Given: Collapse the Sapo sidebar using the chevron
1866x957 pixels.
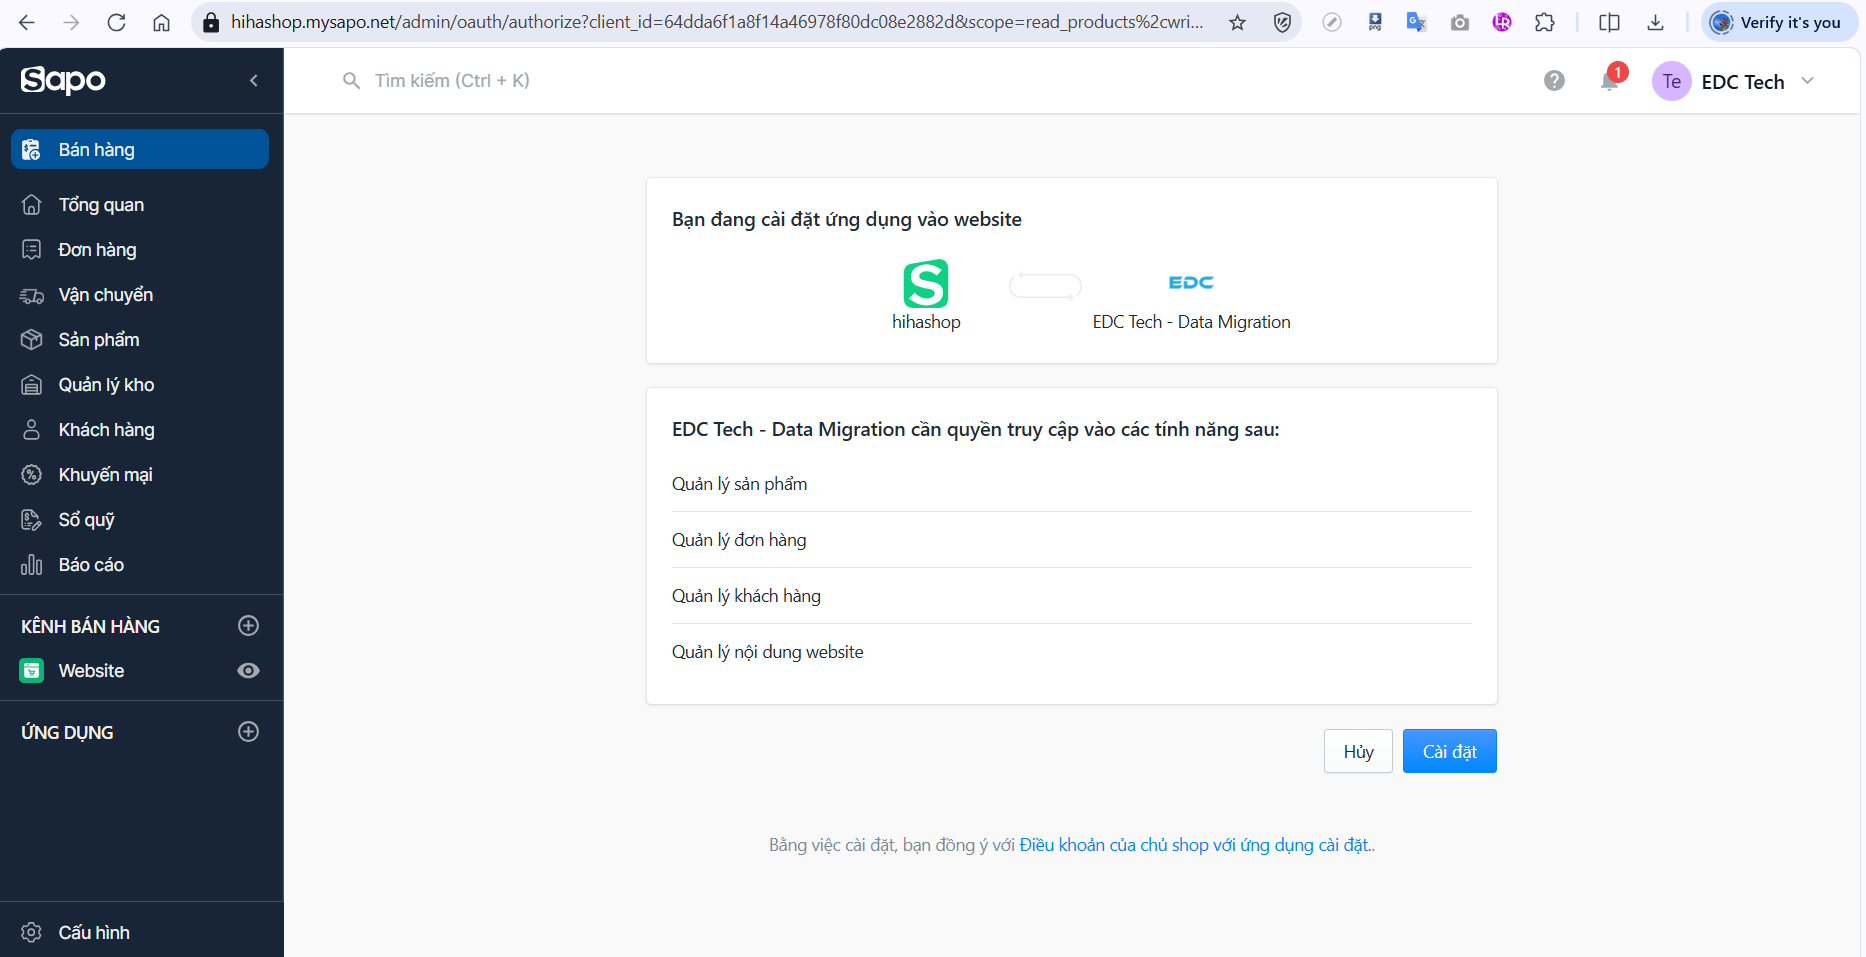Looking at the screenshot, I should (254, 80).
